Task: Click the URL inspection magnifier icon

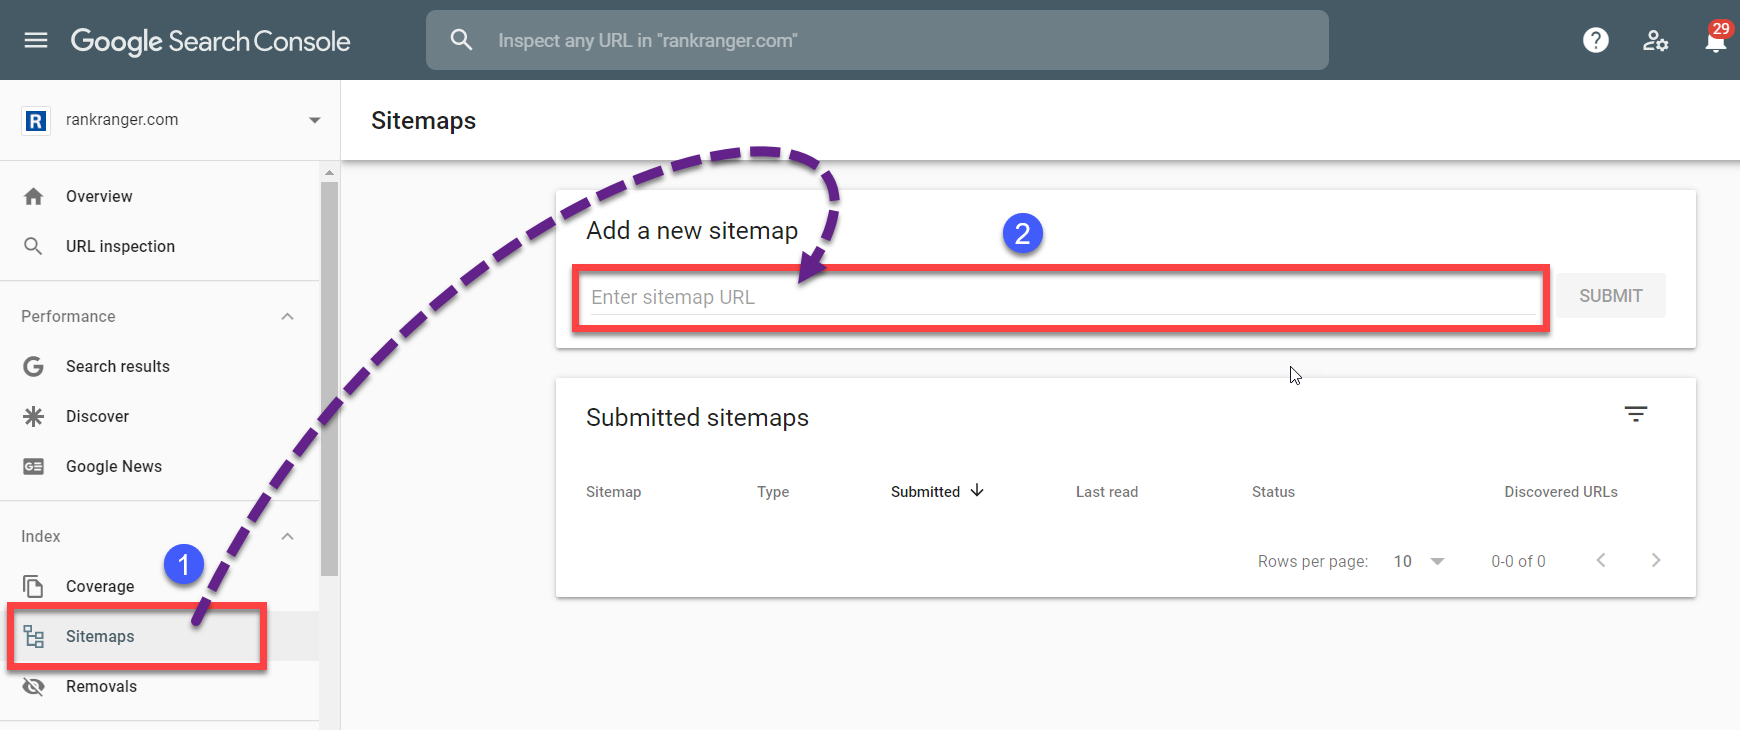Action: [33, 246]
